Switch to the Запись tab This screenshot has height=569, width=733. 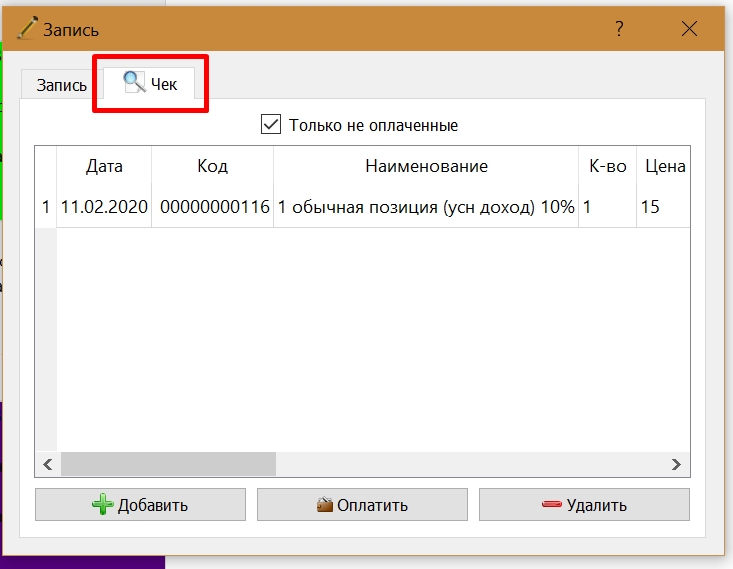pos(62,85)
